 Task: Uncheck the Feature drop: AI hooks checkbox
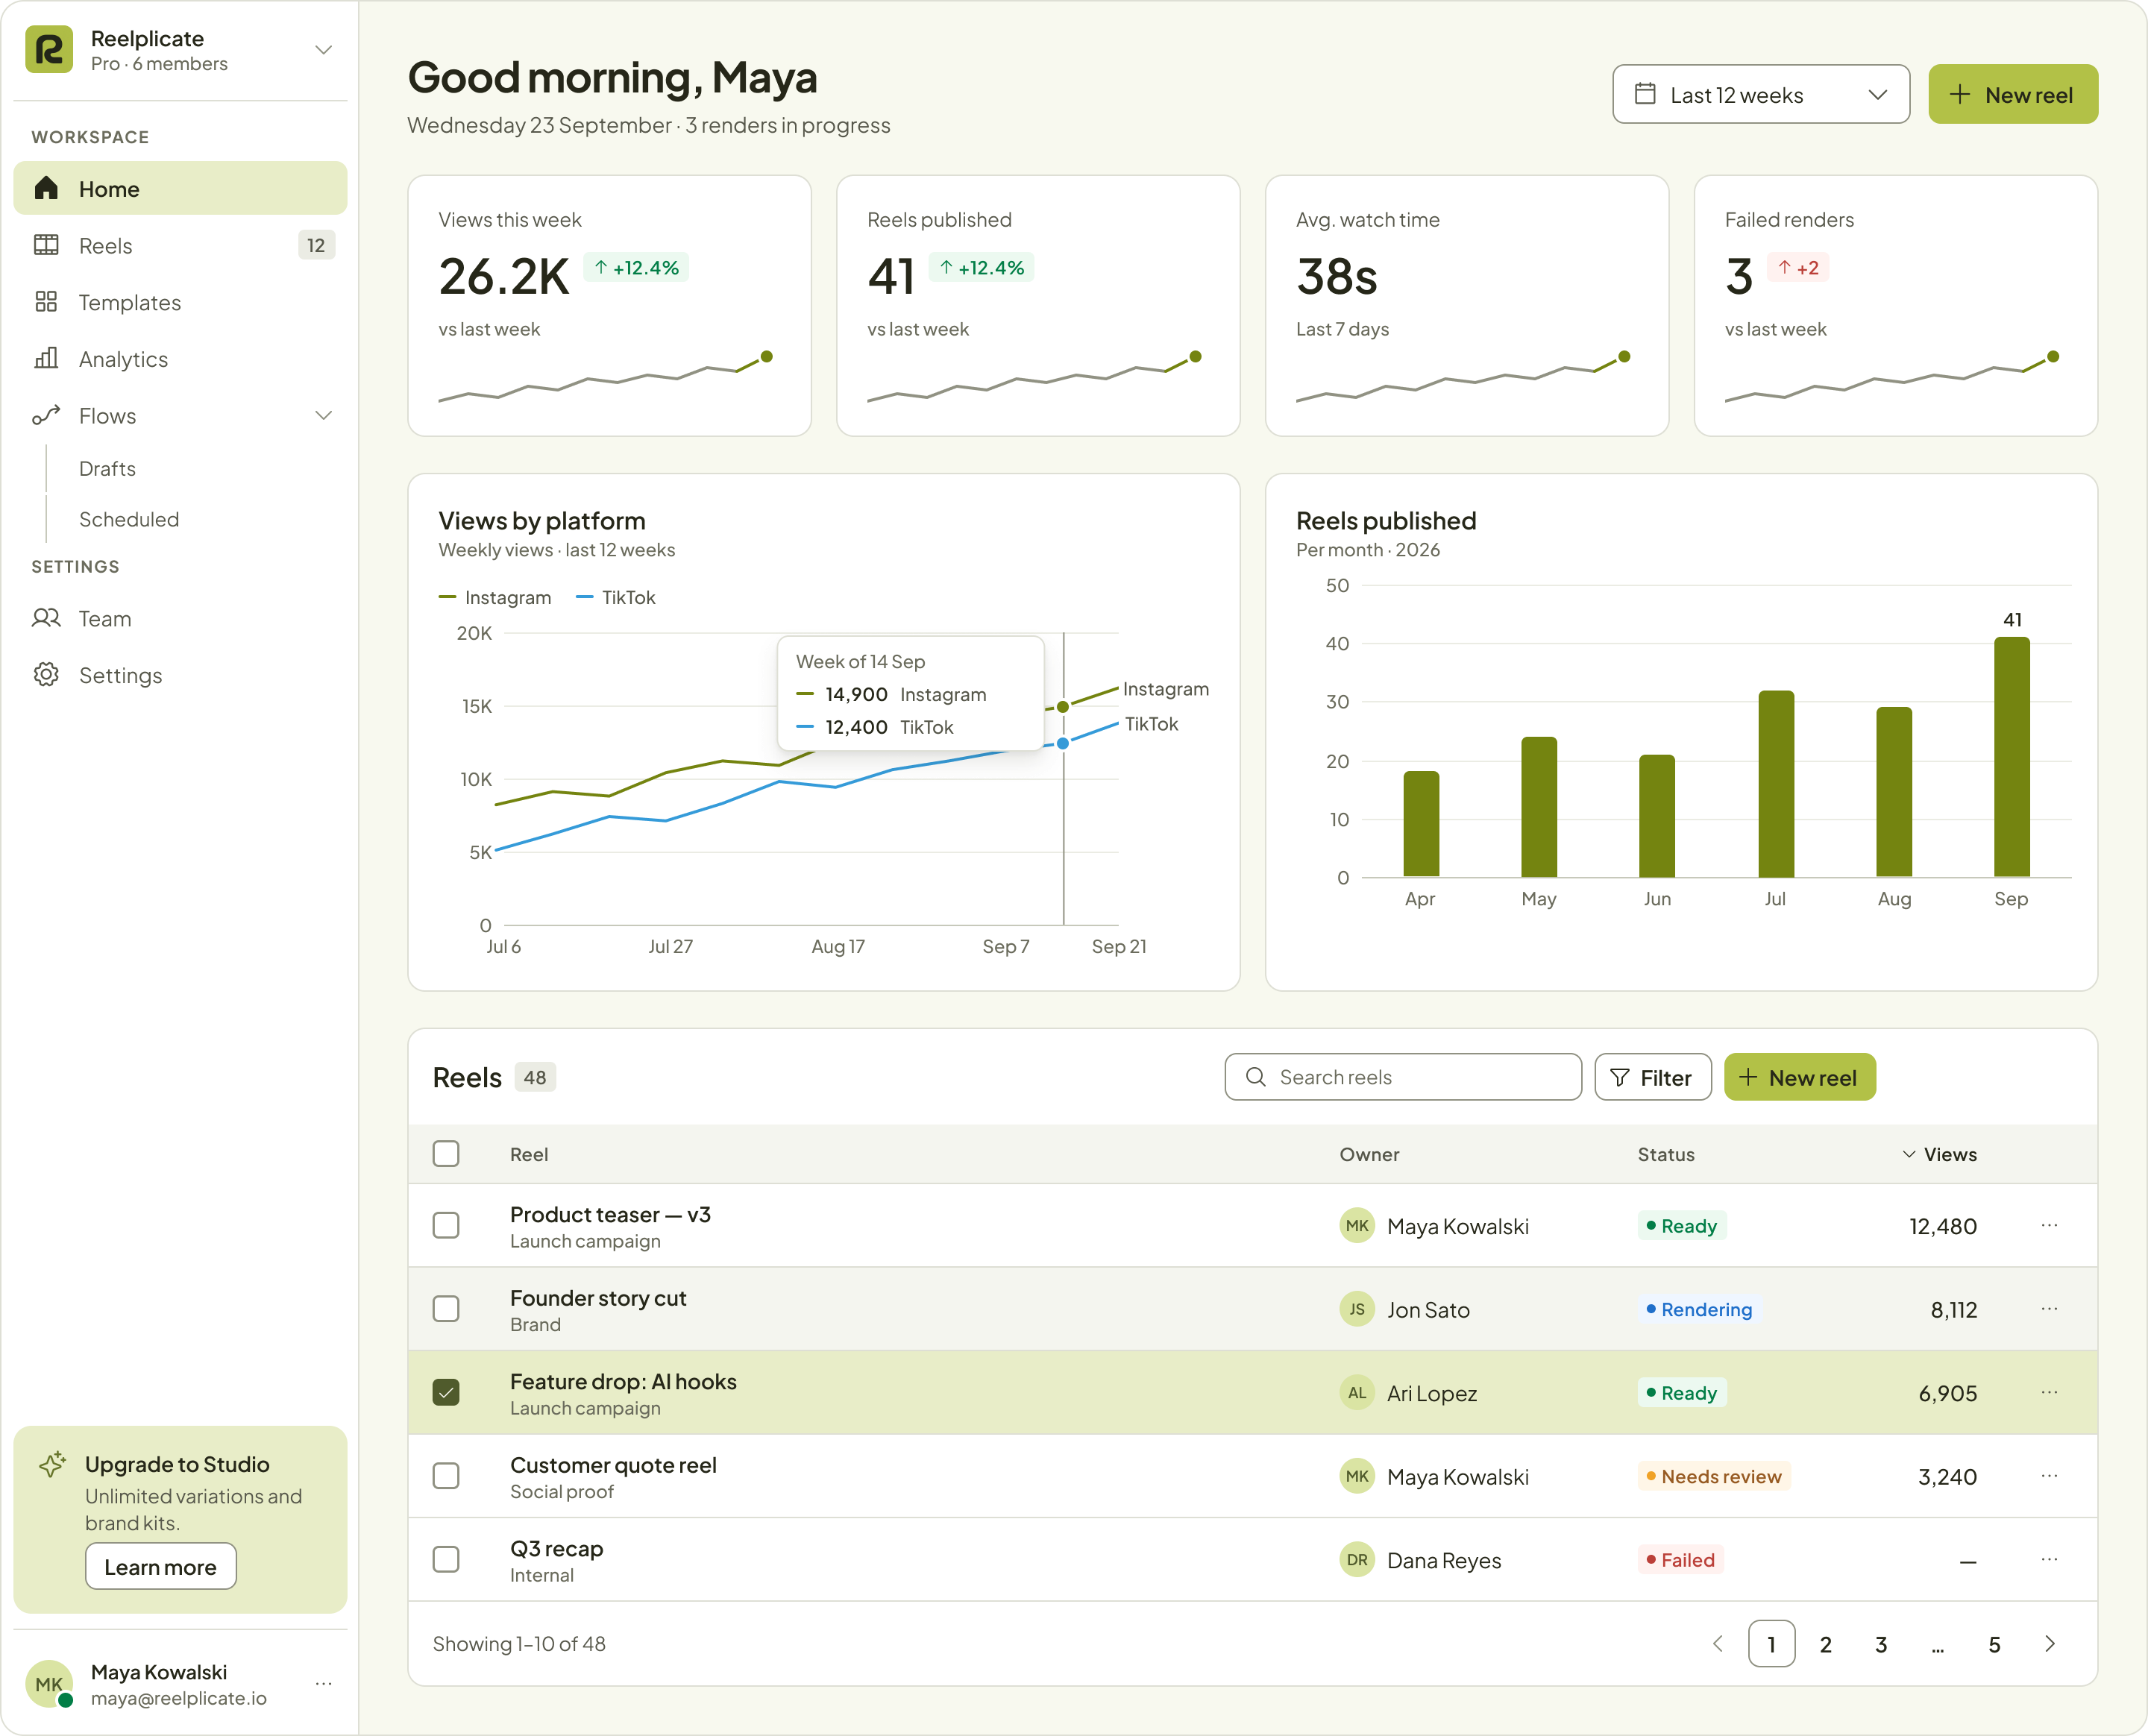(x=446, y=1392)
